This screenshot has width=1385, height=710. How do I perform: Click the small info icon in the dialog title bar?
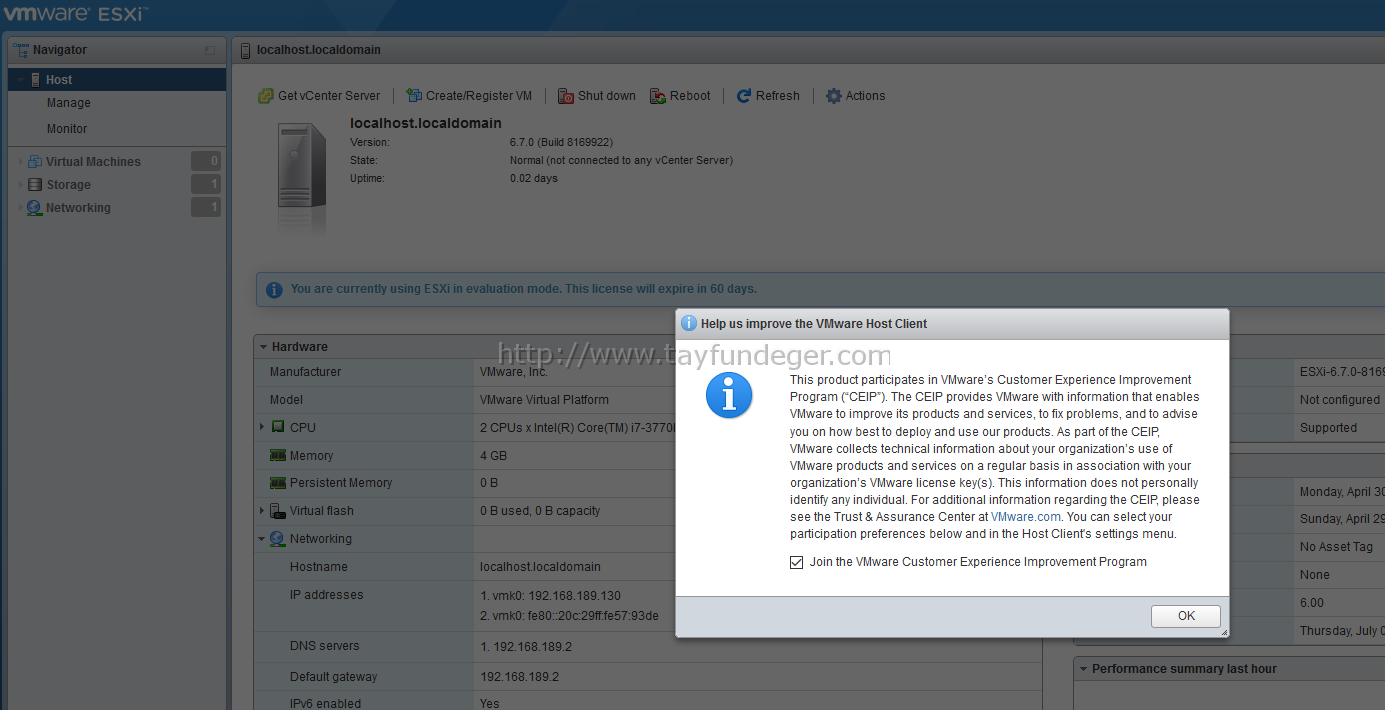[x=689, y=324]
